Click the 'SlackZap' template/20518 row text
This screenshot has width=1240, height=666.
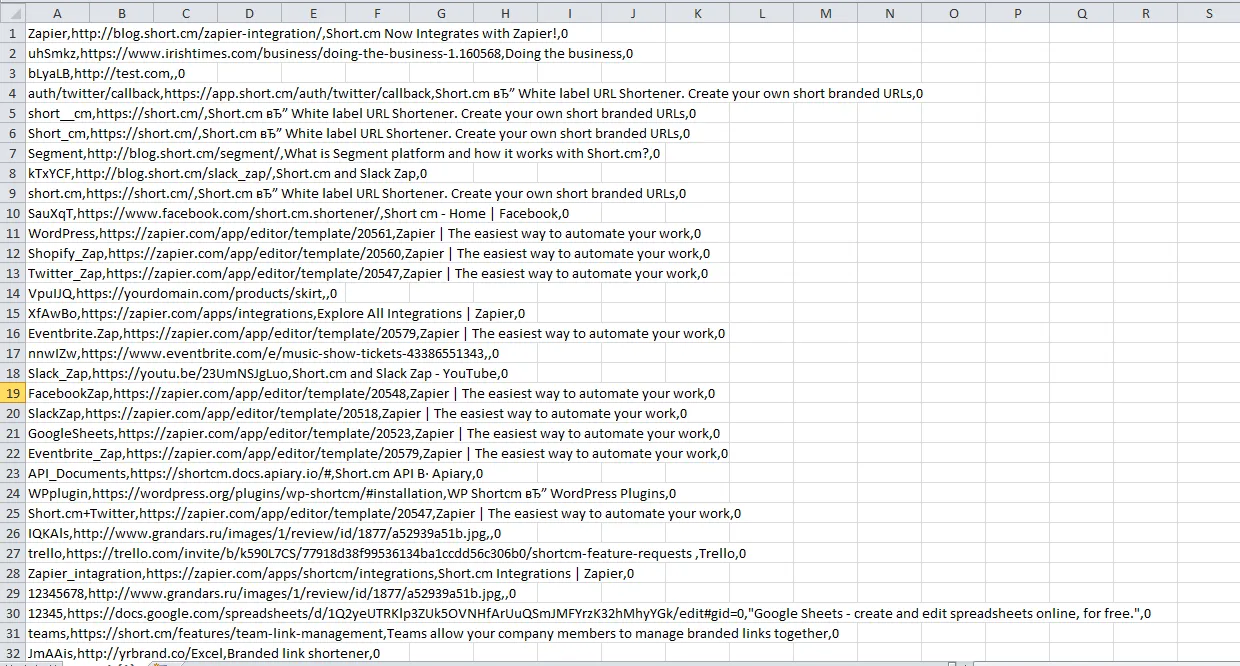click(x=358, y=413)
